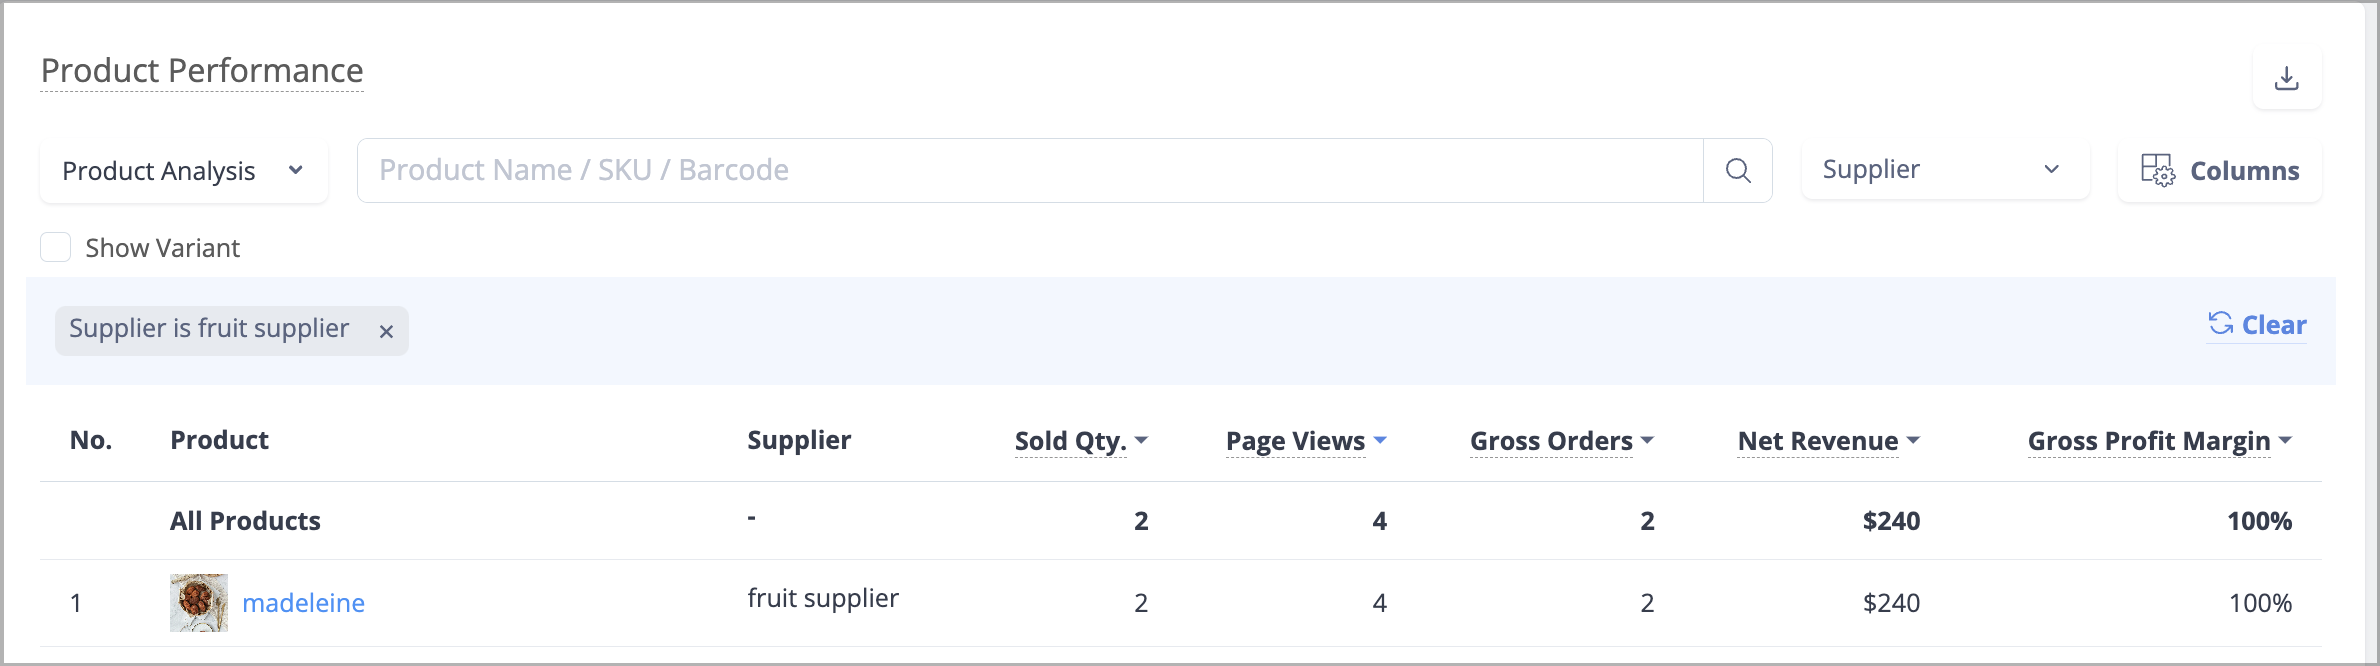Click the Clear refresh icon
2380x666 pixels.
tap(2221, 323)
